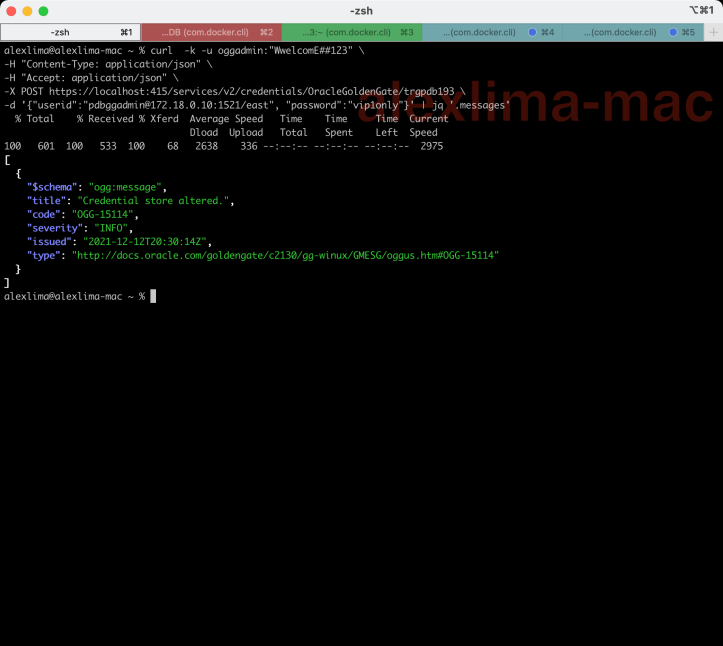Click the docs.oracle.com OGG-15114 URL
This screenshot has height=646, width=723.
pos(285,255)
